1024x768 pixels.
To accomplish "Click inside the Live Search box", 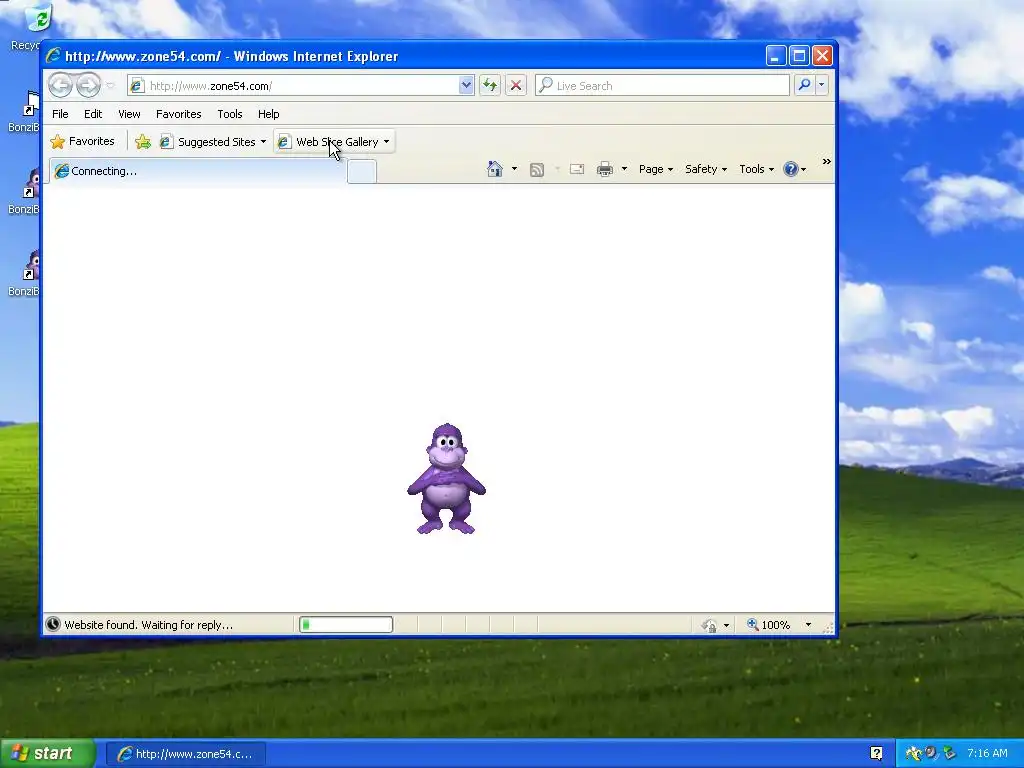I will [662, 86].
